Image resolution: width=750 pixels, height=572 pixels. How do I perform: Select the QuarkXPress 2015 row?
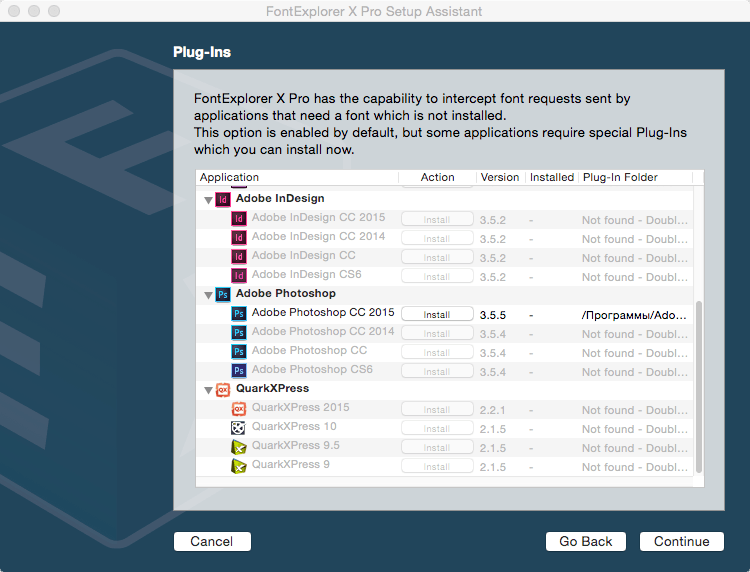tap(444, 409)
